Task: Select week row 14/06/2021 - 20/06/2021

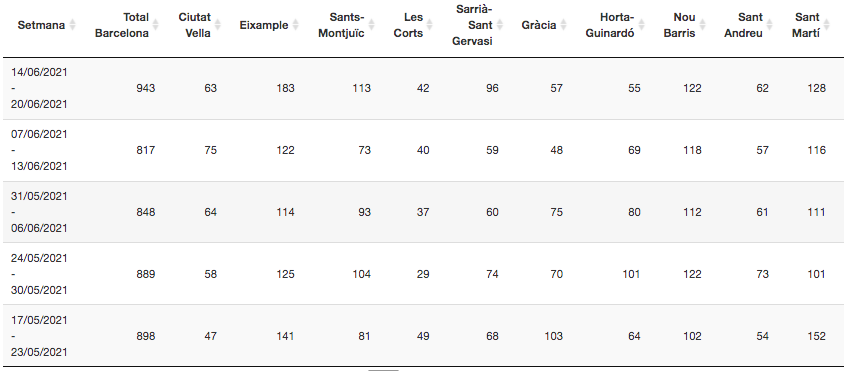Action: point(422,88)
